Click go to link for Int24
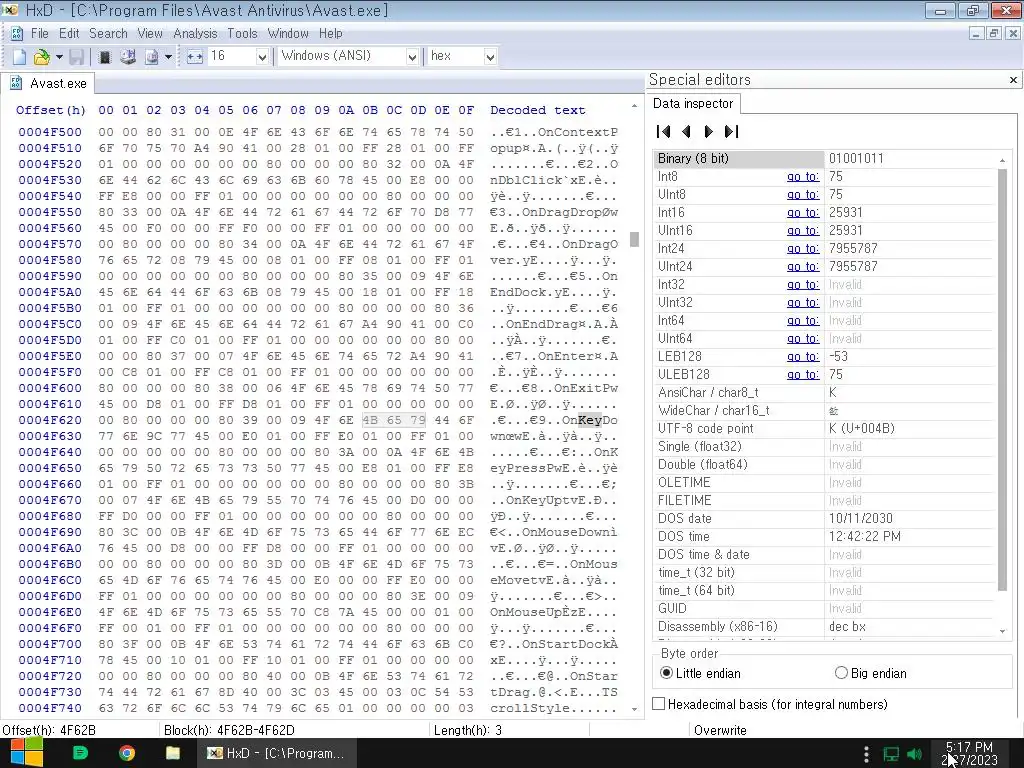This screenshot has width=1024, height=768. [x=803, y=248]
